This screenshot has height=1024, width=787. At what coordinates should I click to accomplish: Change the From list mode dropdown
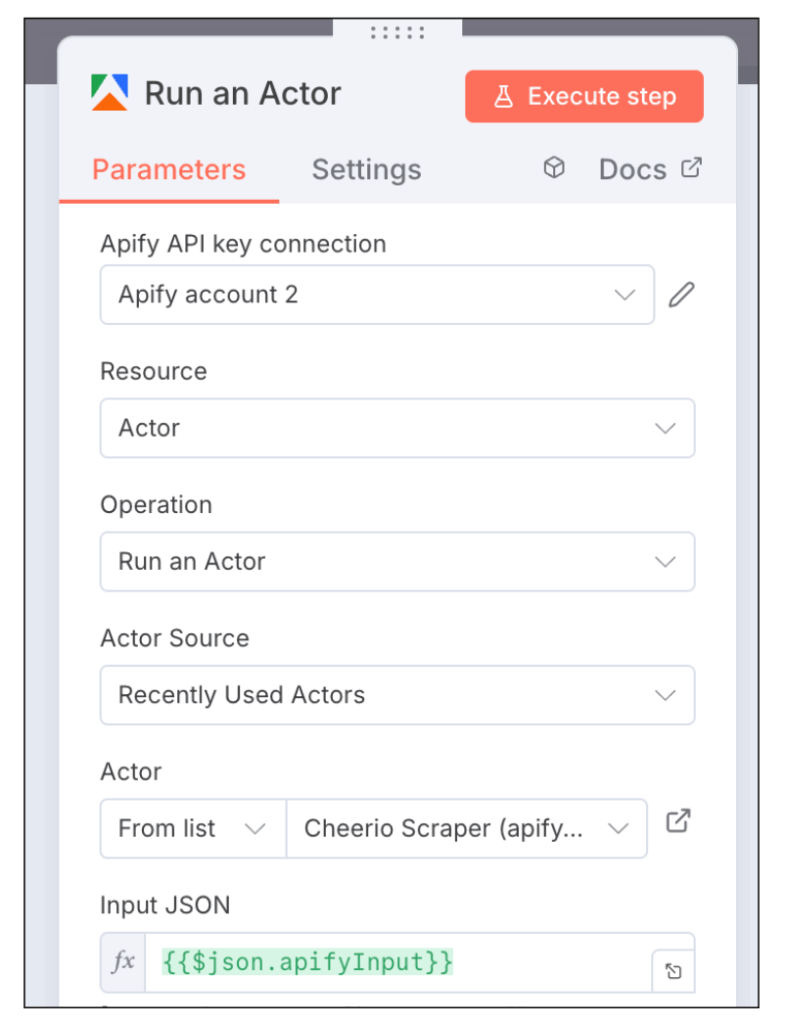192,828
